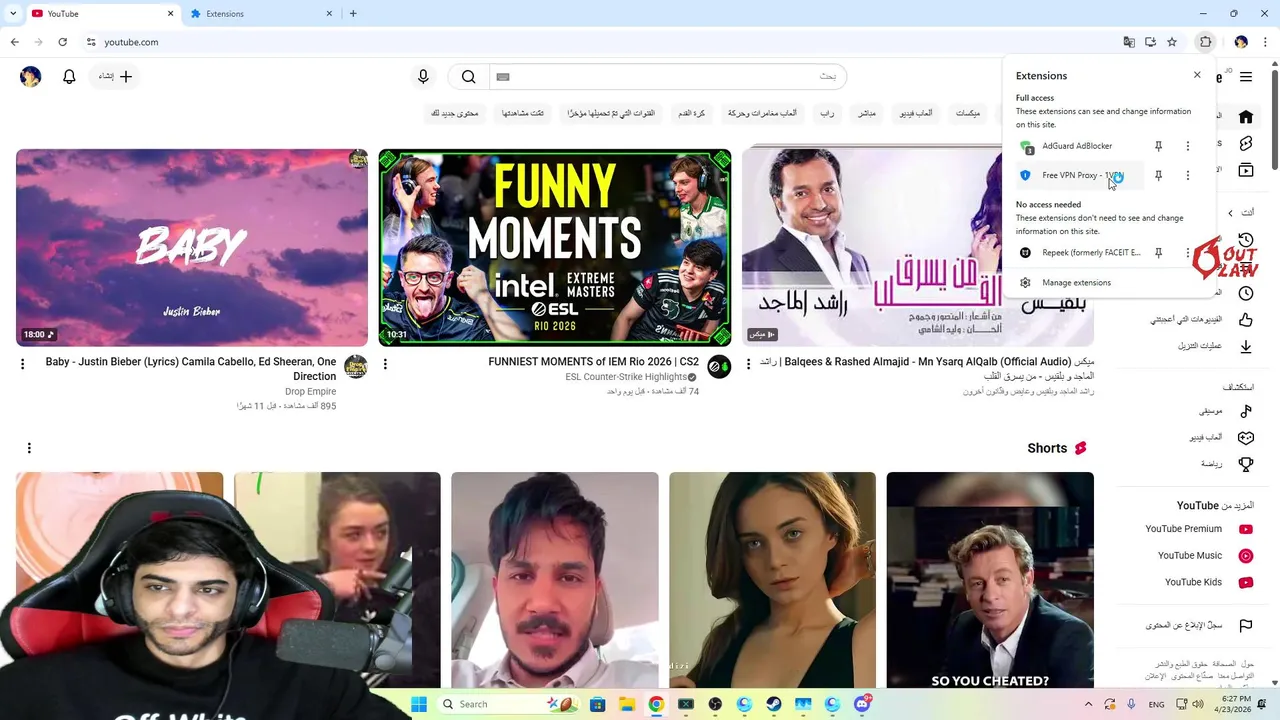Screen dimensions: 1280x720
Task: Open more options for Repeek extension
Action: click(1188, 253)
